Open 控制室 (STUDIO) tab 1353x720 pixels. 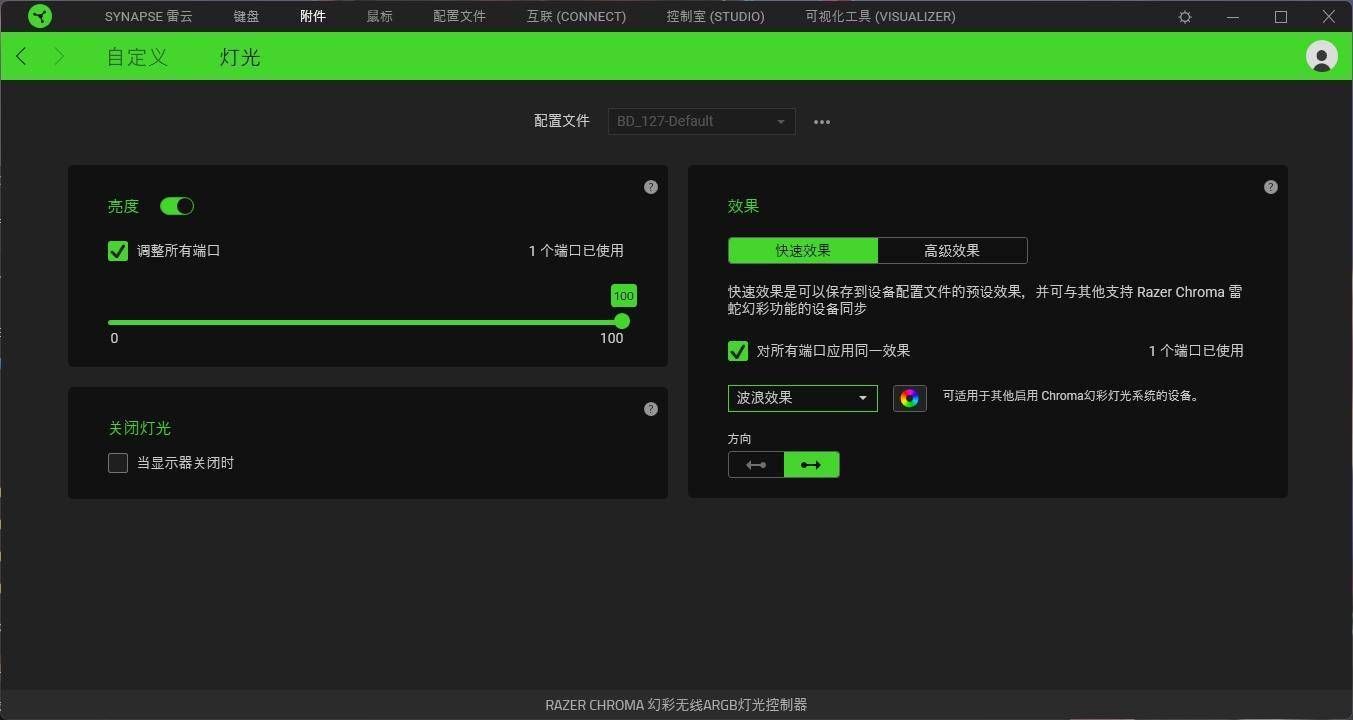pos(715,17)
